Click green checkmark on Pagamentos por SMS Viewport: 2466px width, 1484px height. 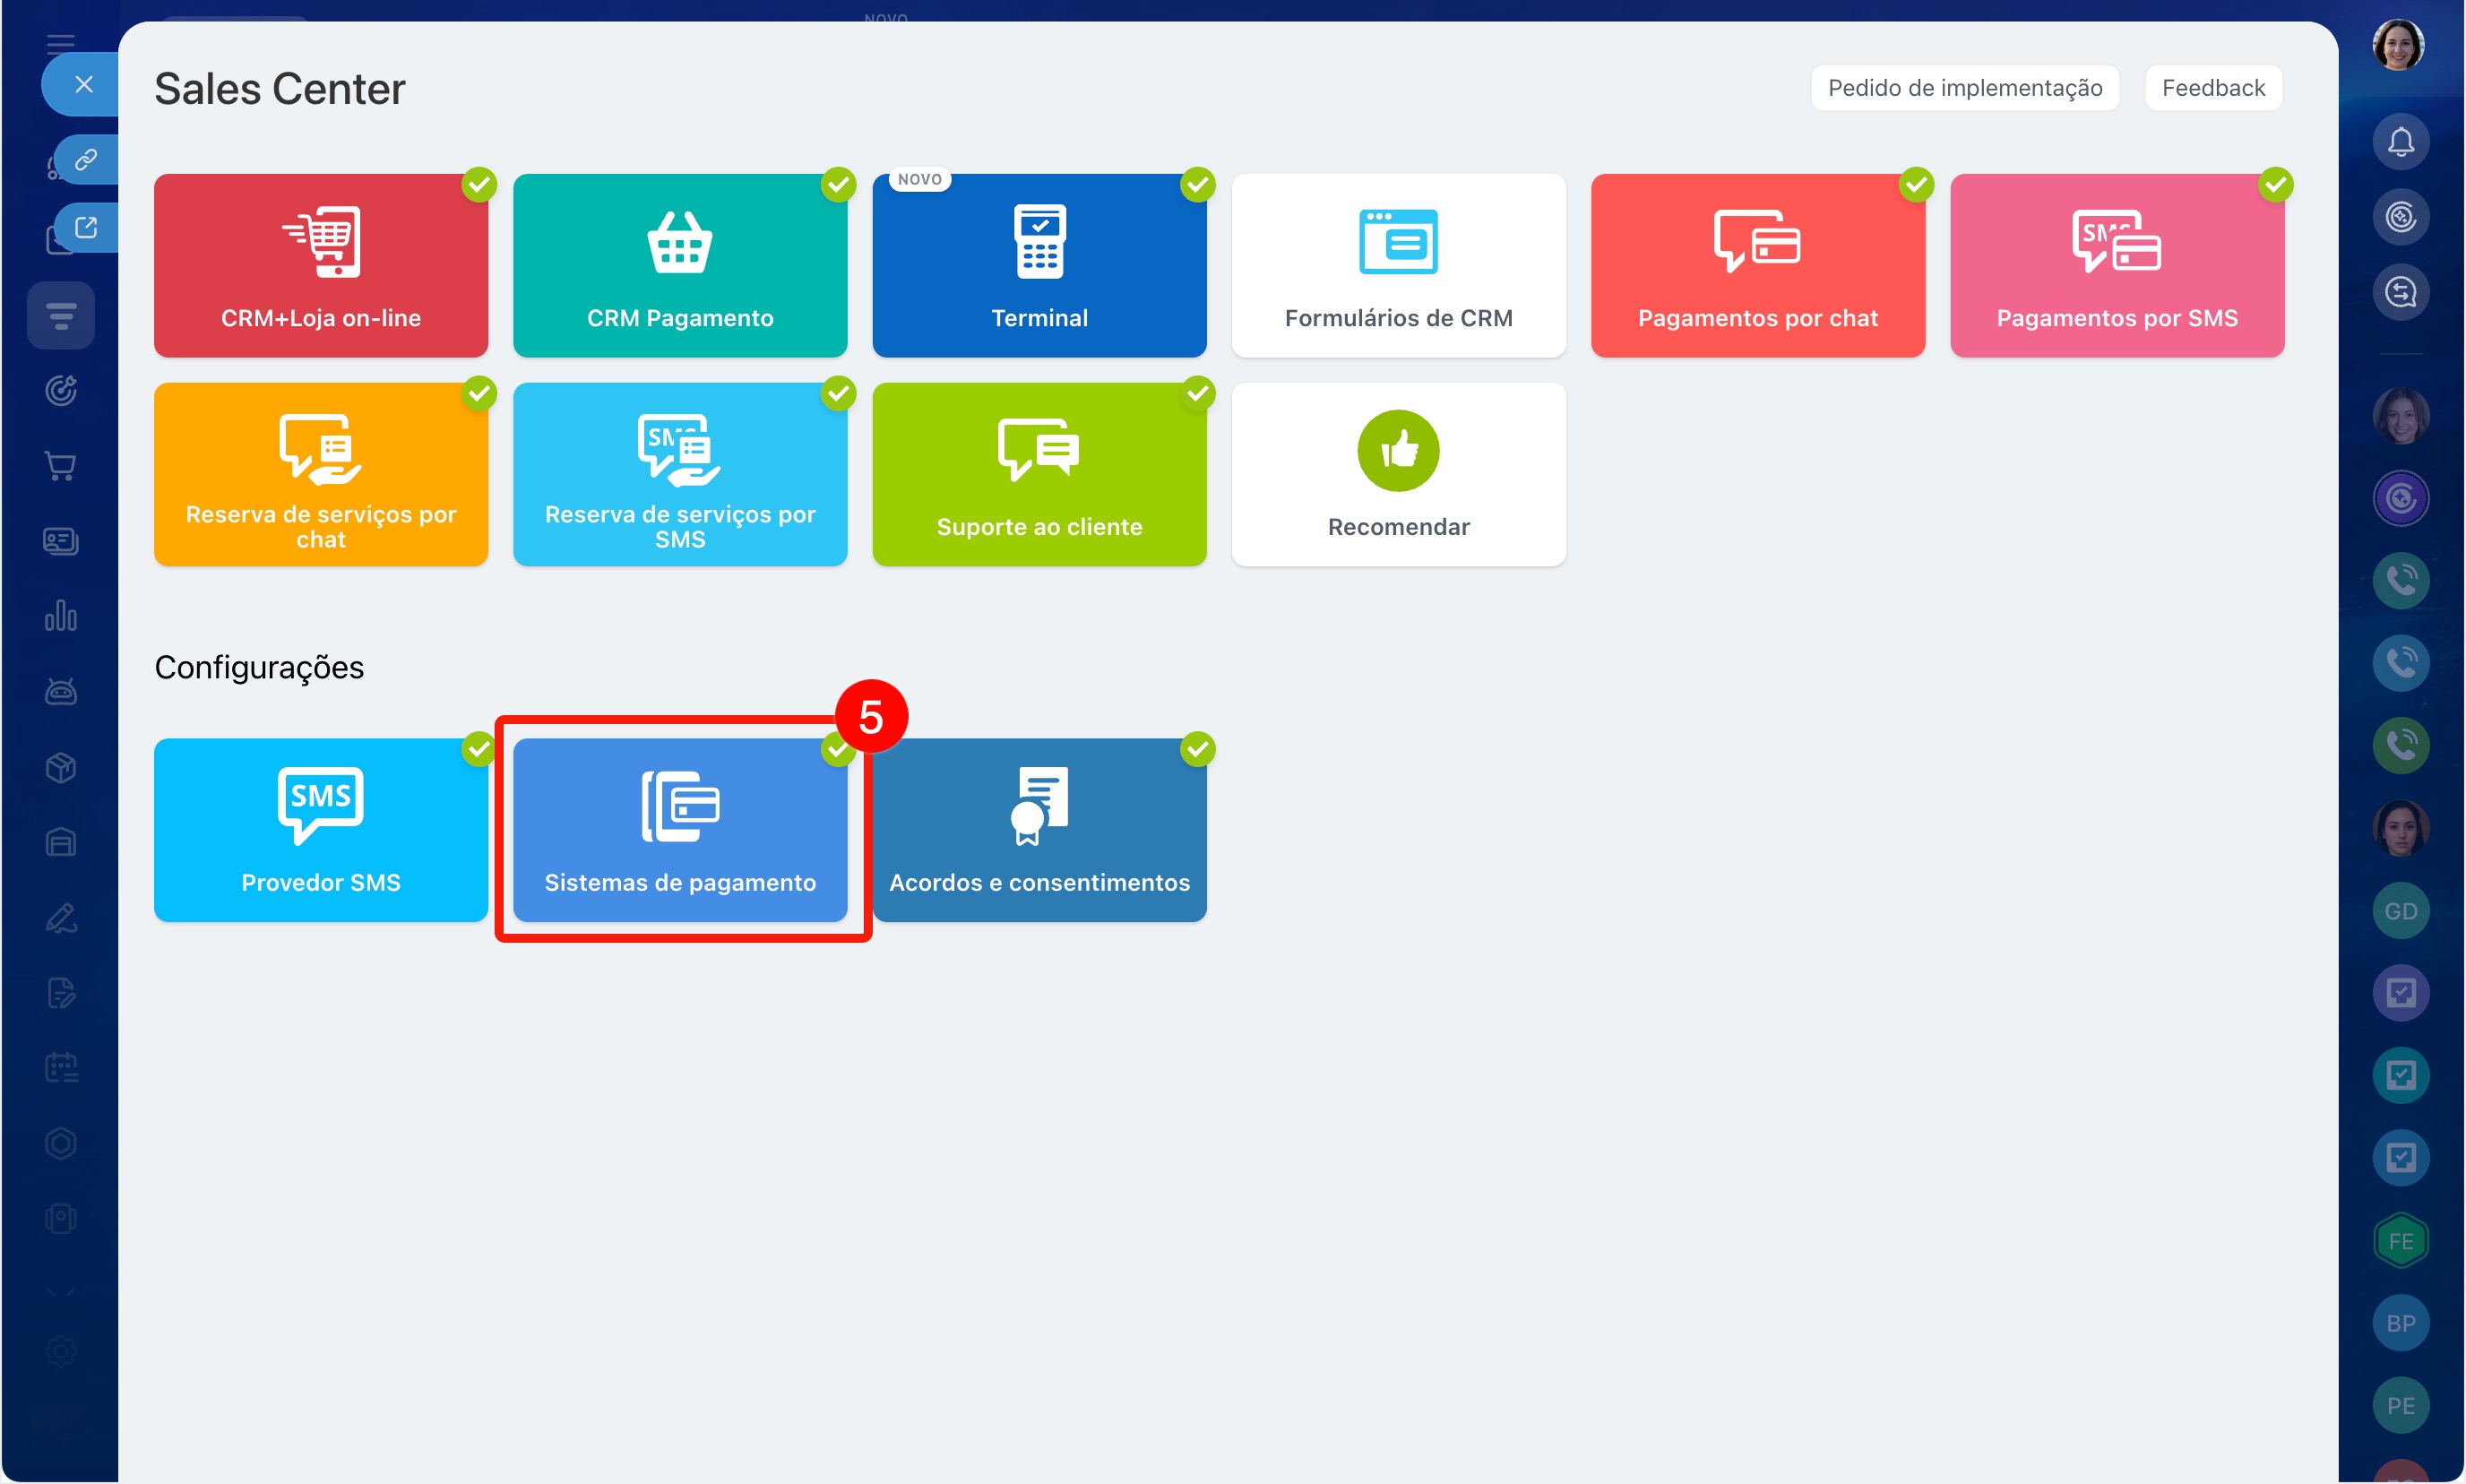pos(2275,185)
